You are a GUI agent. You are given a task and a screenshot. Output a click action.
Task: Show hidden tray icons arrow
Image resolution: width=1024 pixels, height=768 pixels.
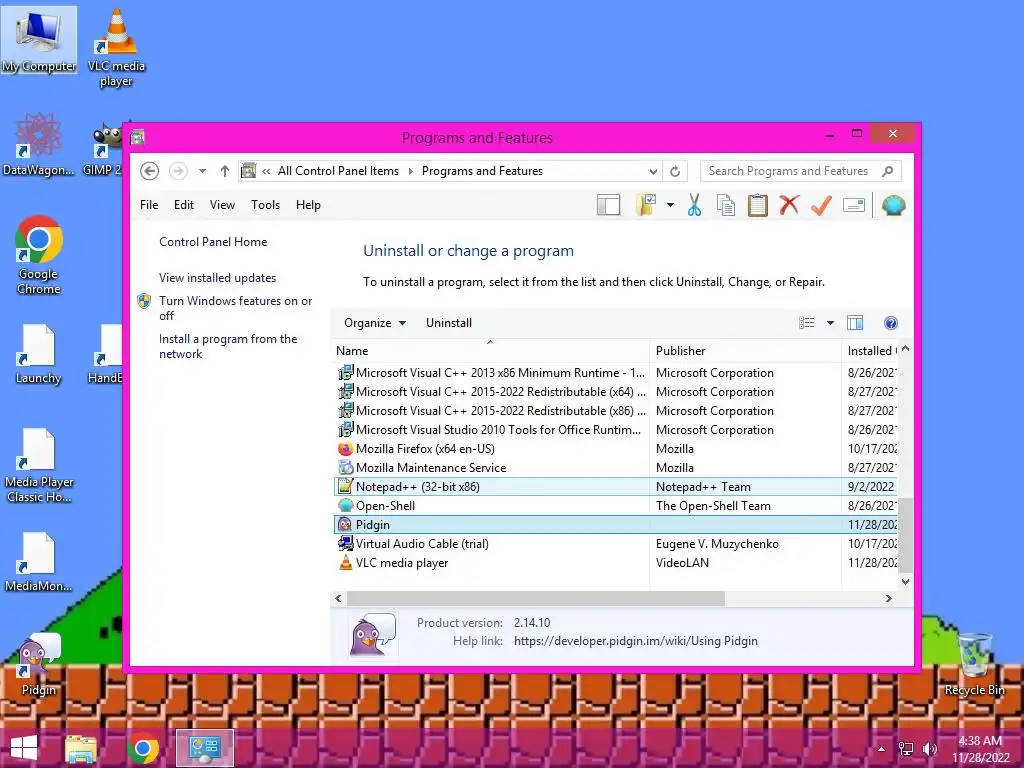click(882, 749)
